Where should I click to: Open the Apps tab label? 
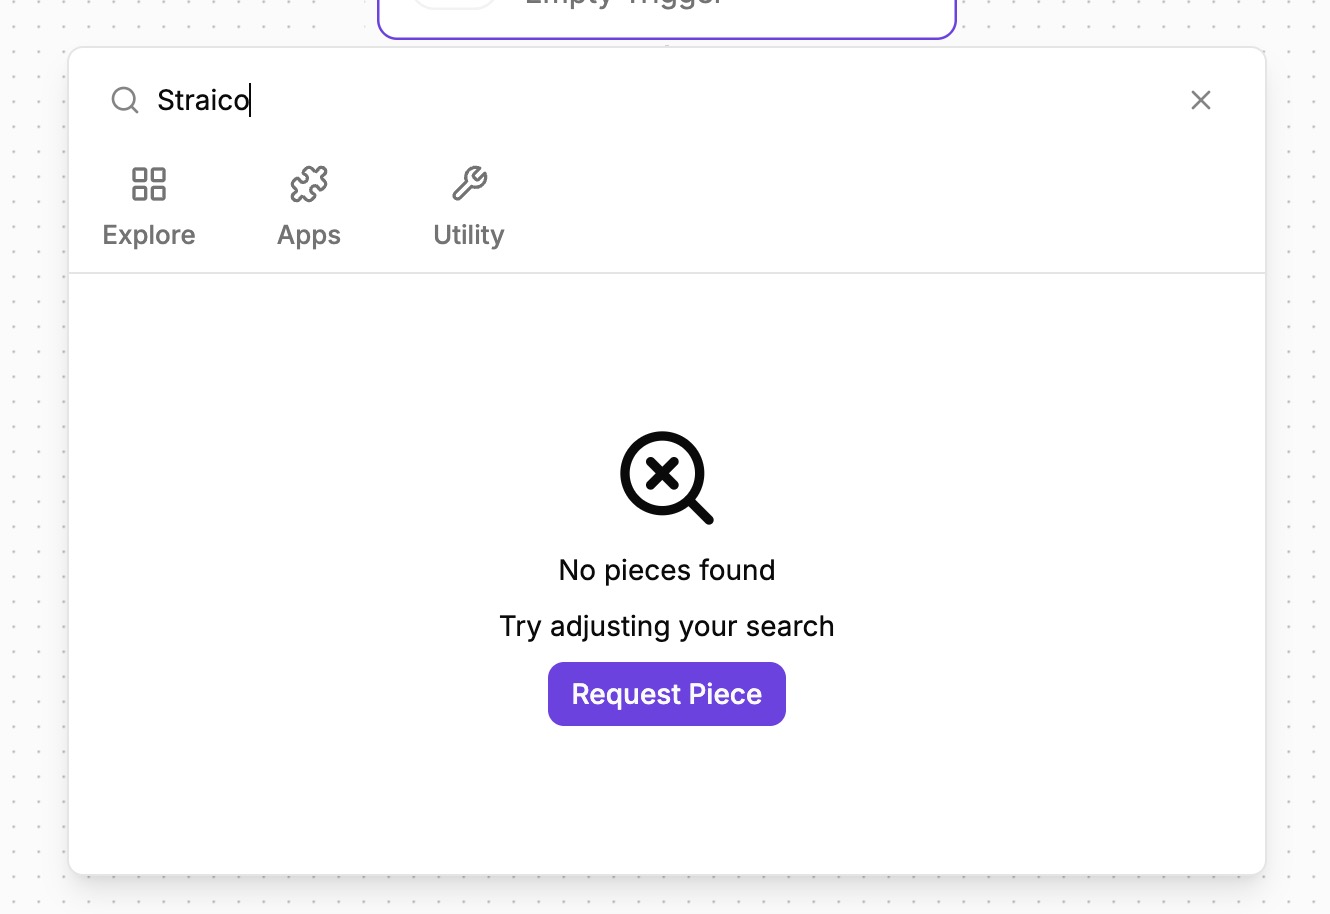309,235
